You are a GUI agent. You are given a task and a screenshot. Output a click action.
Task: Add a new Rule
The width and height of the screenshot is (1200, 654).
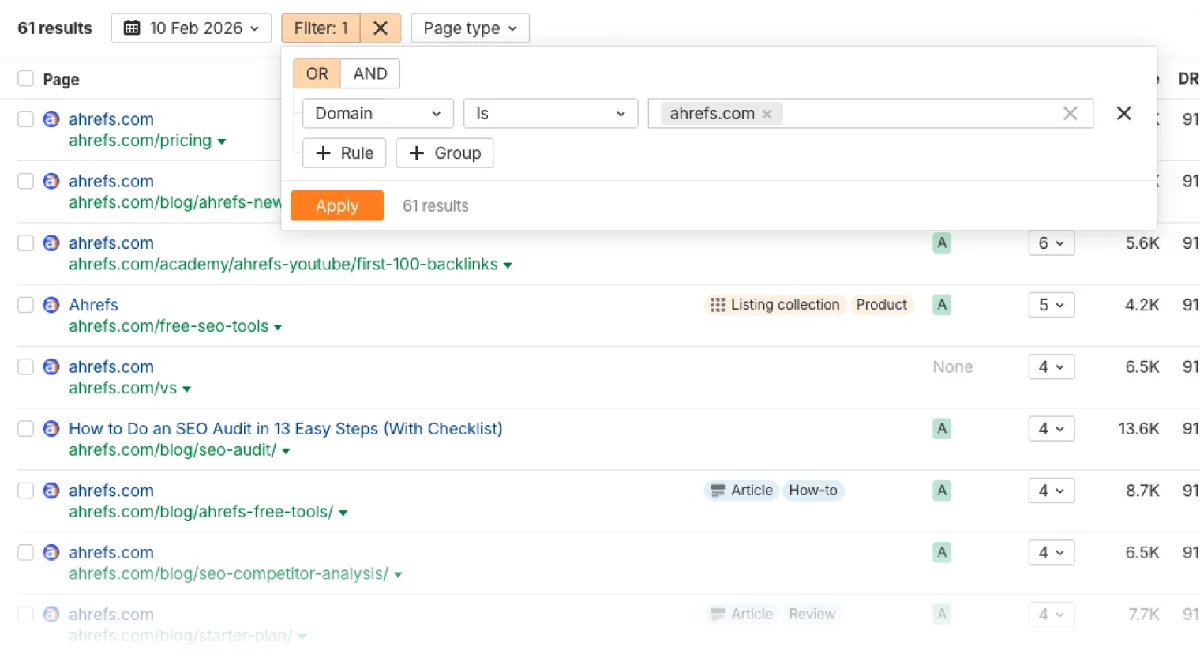(x=344, y=153)
